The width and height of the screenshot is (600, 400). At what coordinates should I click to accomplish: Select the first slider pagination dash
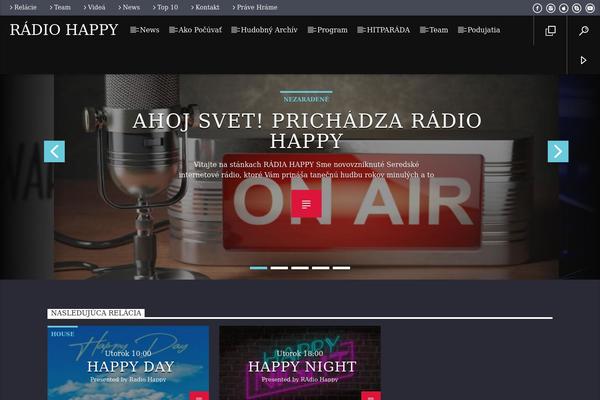click(x=259, y=268)
